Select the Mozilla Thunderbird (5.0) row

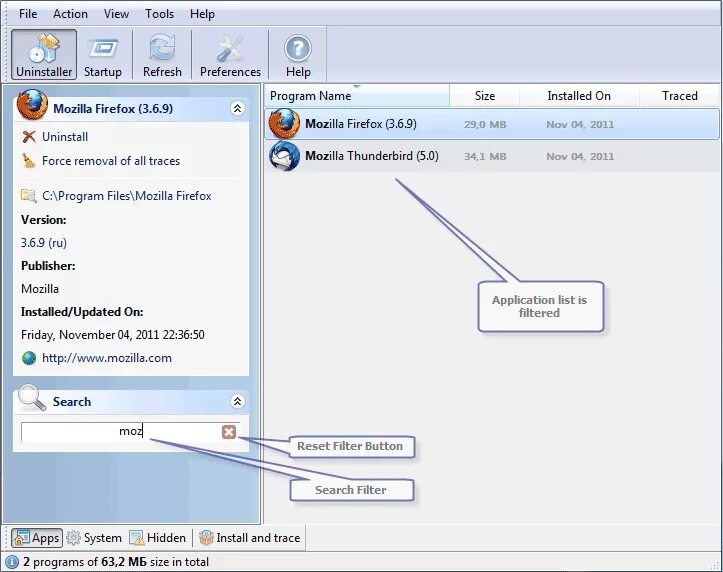[492, 156]
